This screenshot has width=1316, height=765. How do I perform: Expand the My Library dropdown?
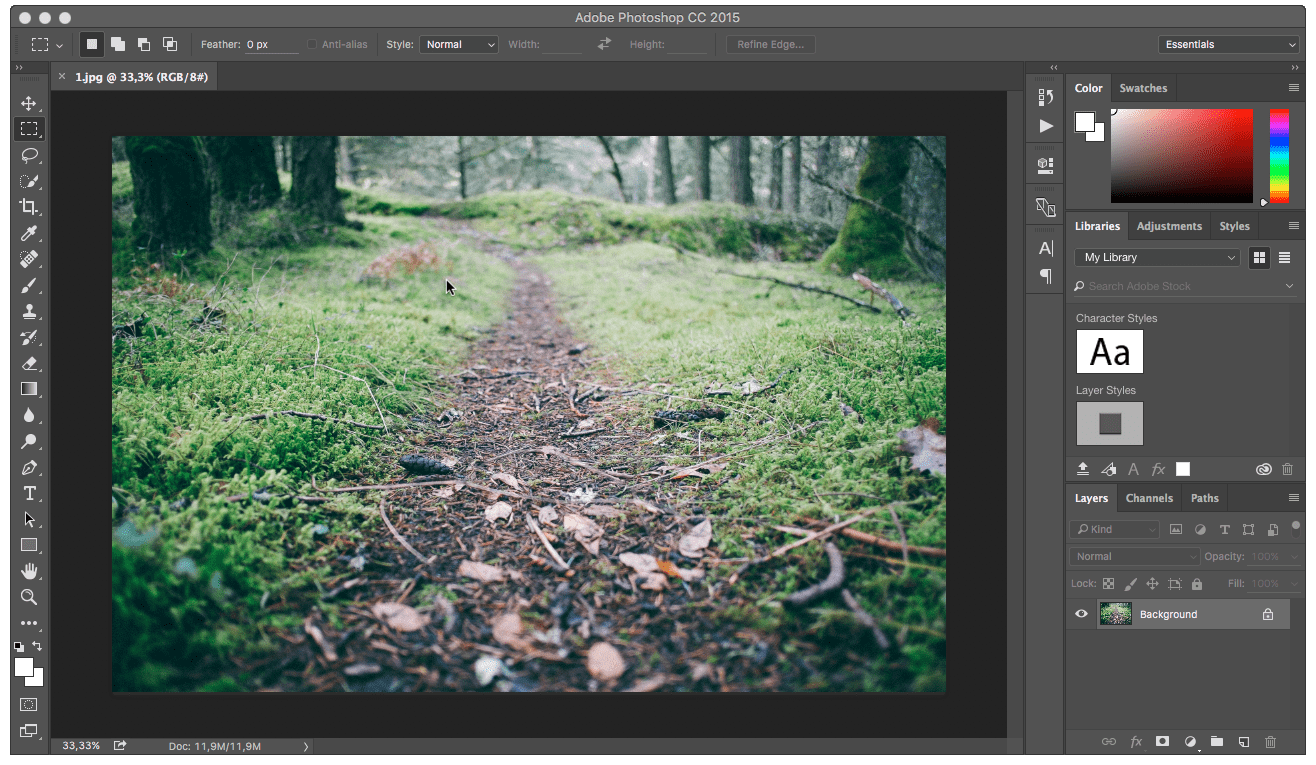tap(1157, 258)
